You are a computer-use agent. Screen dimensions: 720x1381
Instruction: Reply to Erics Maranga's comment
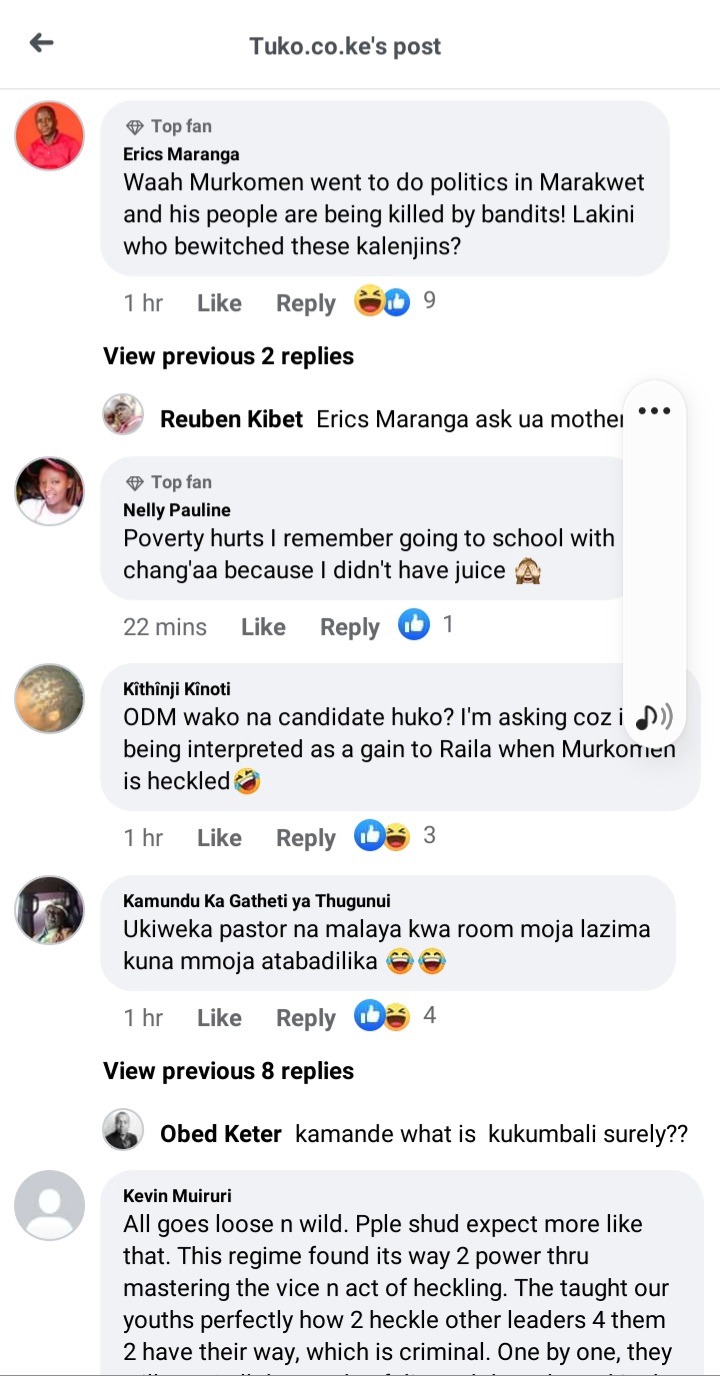[305, 303]
